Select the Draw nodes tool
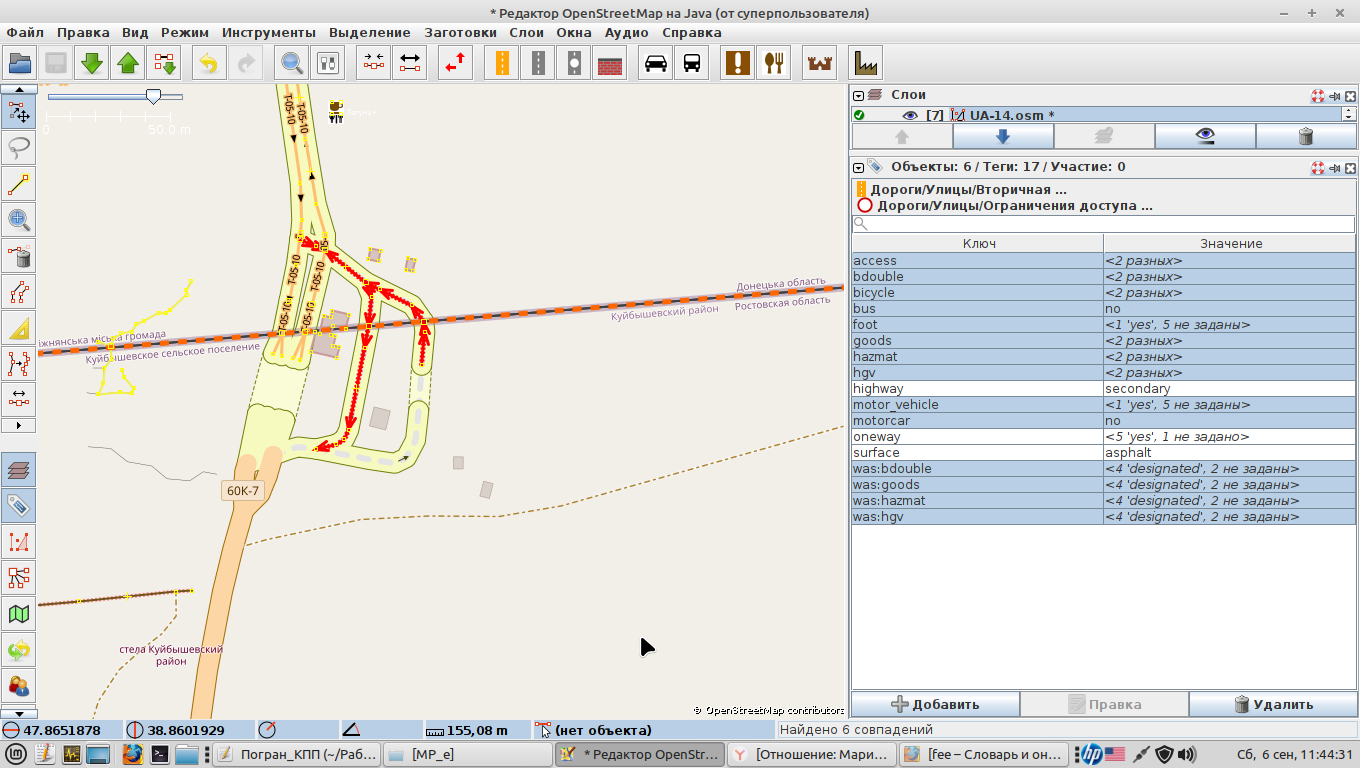The height and width of the screenshot is (768, 1360). click(x=19, y=185)
